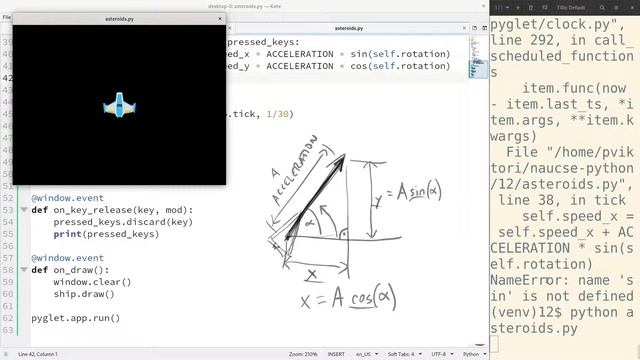Click the spaceship in the game window

[x=119, y=105]
